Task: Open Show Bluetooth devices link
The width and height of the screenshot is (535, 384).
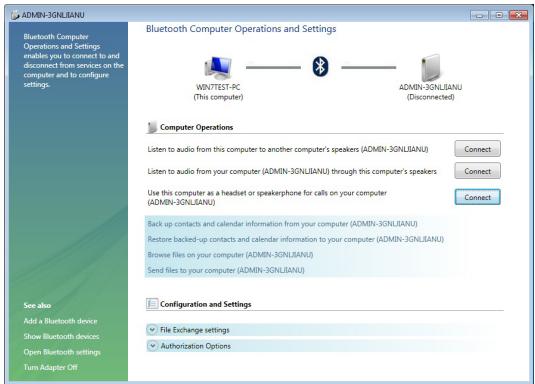Action: point(61,336)
